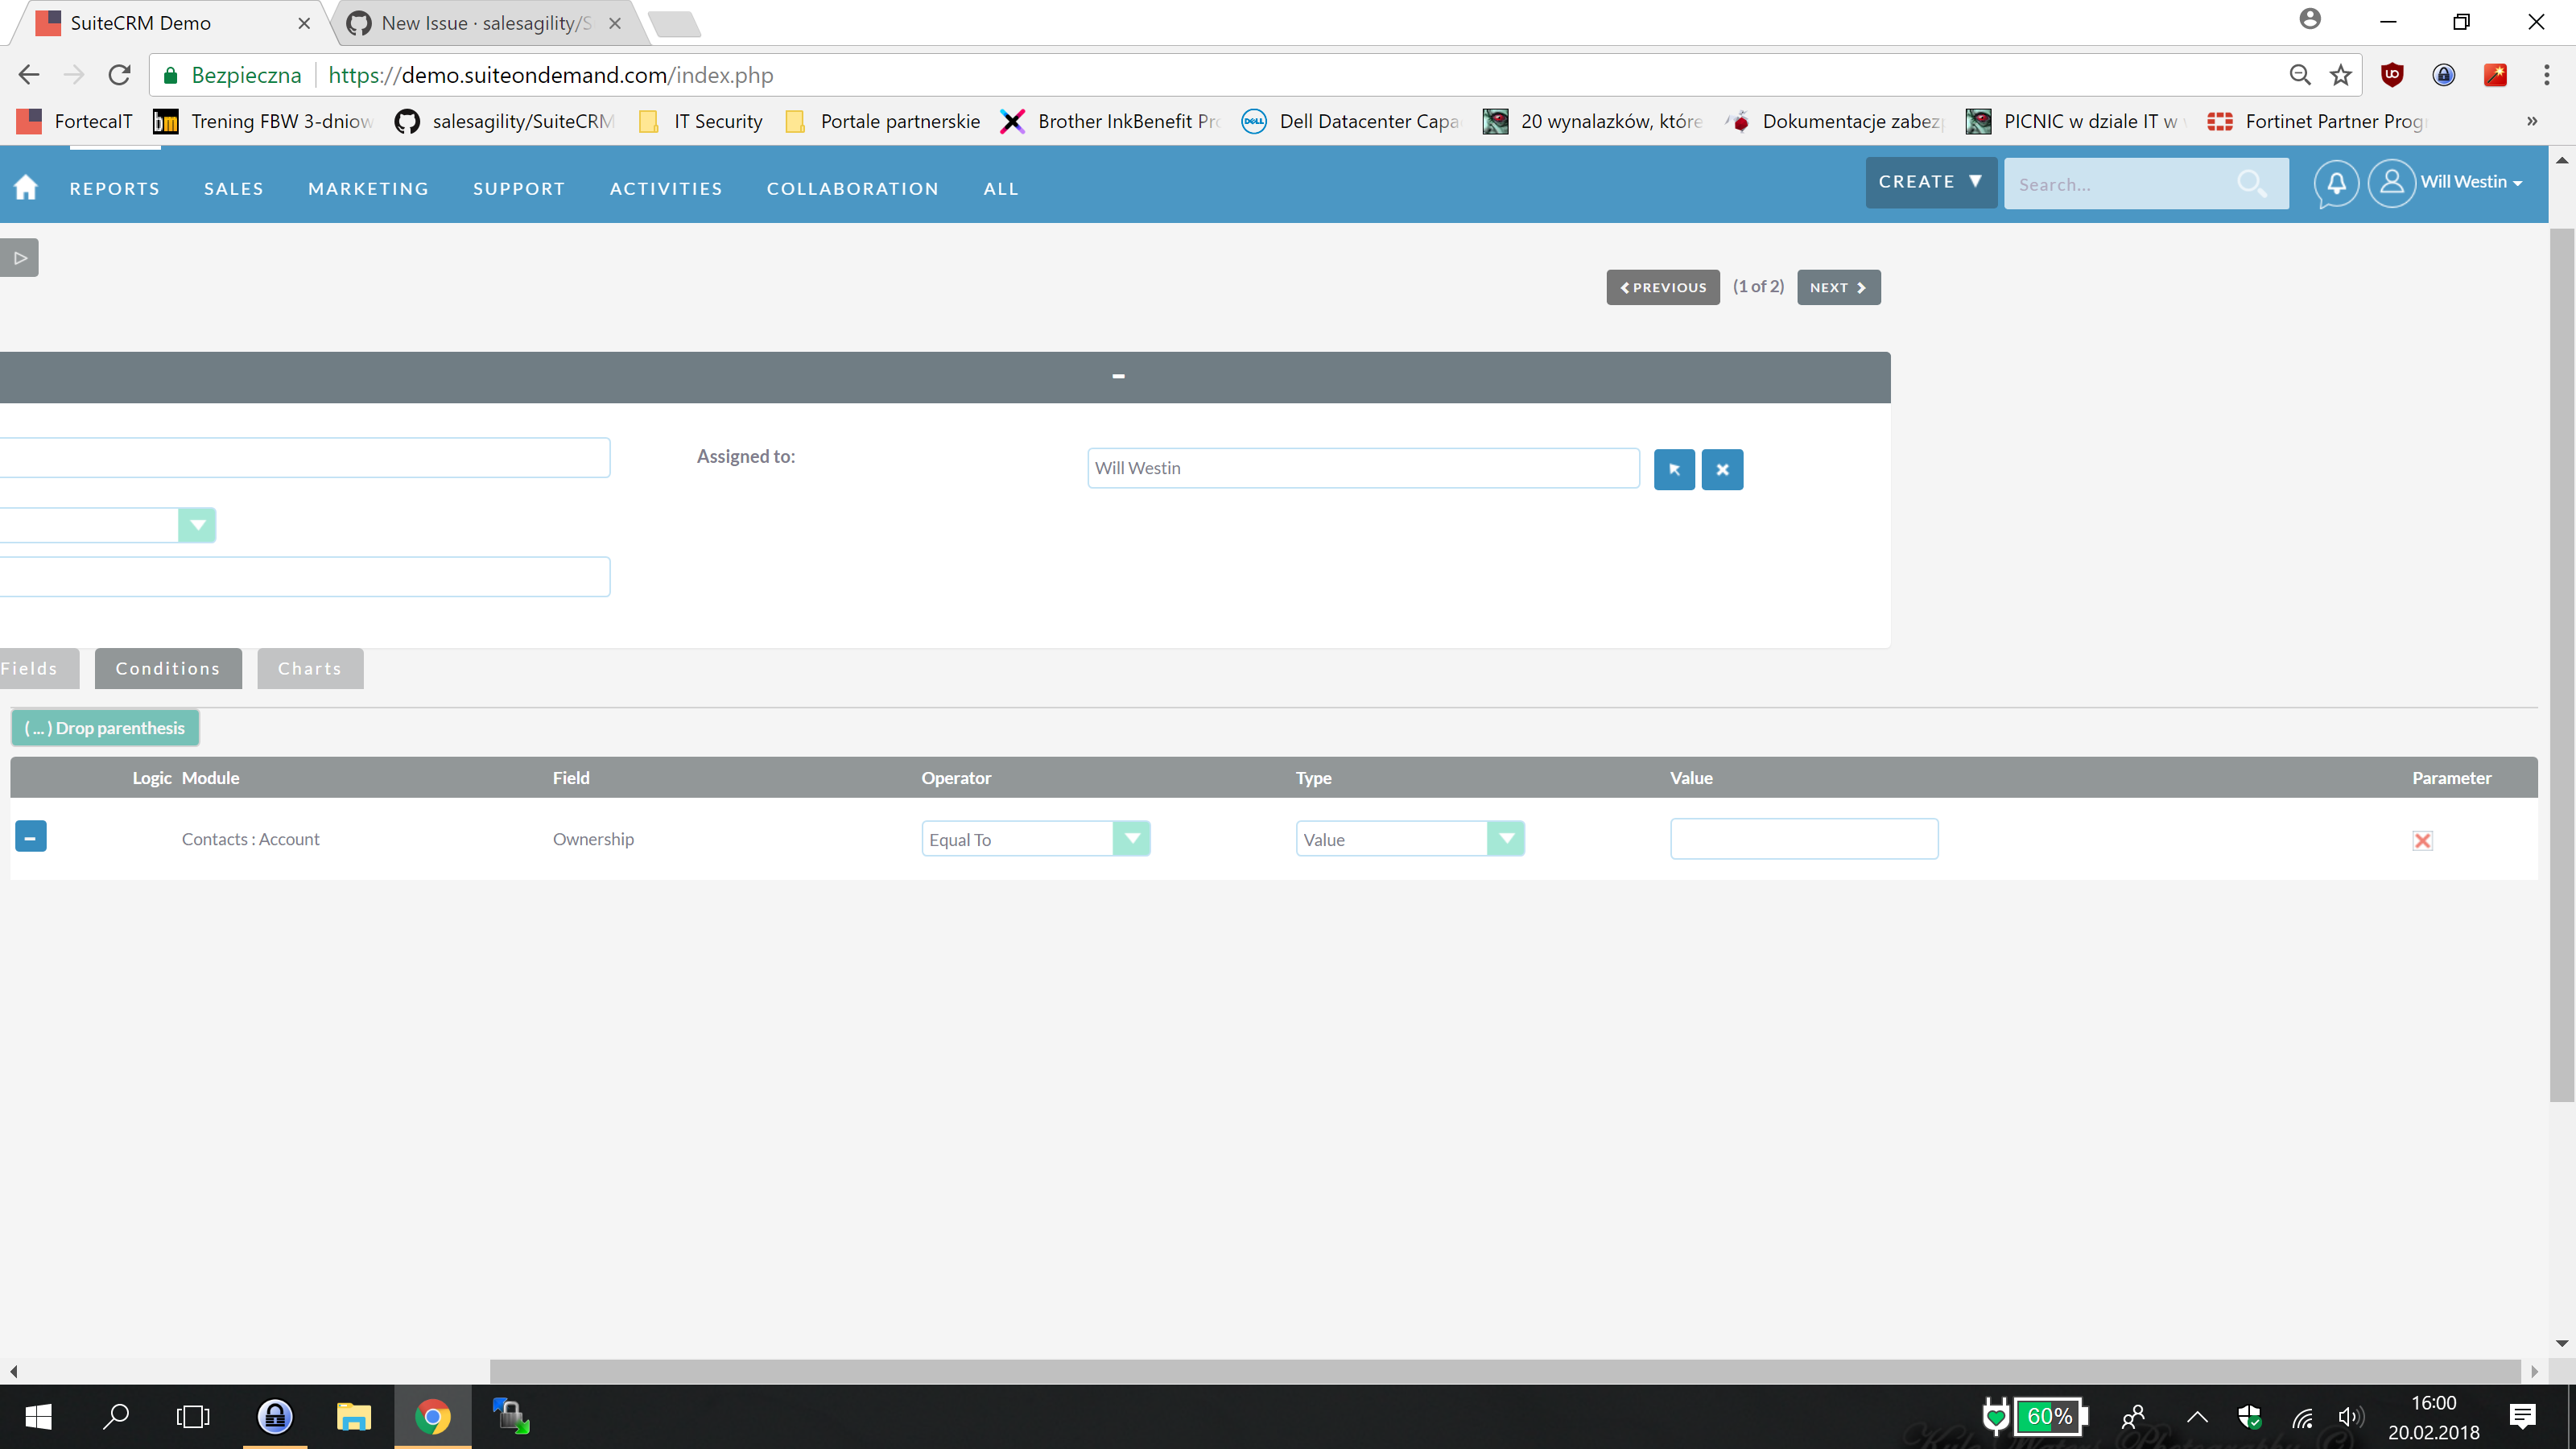2576x1449 pixels.
Task: Click the red X parameter toggle
Action: point(2422,840)
